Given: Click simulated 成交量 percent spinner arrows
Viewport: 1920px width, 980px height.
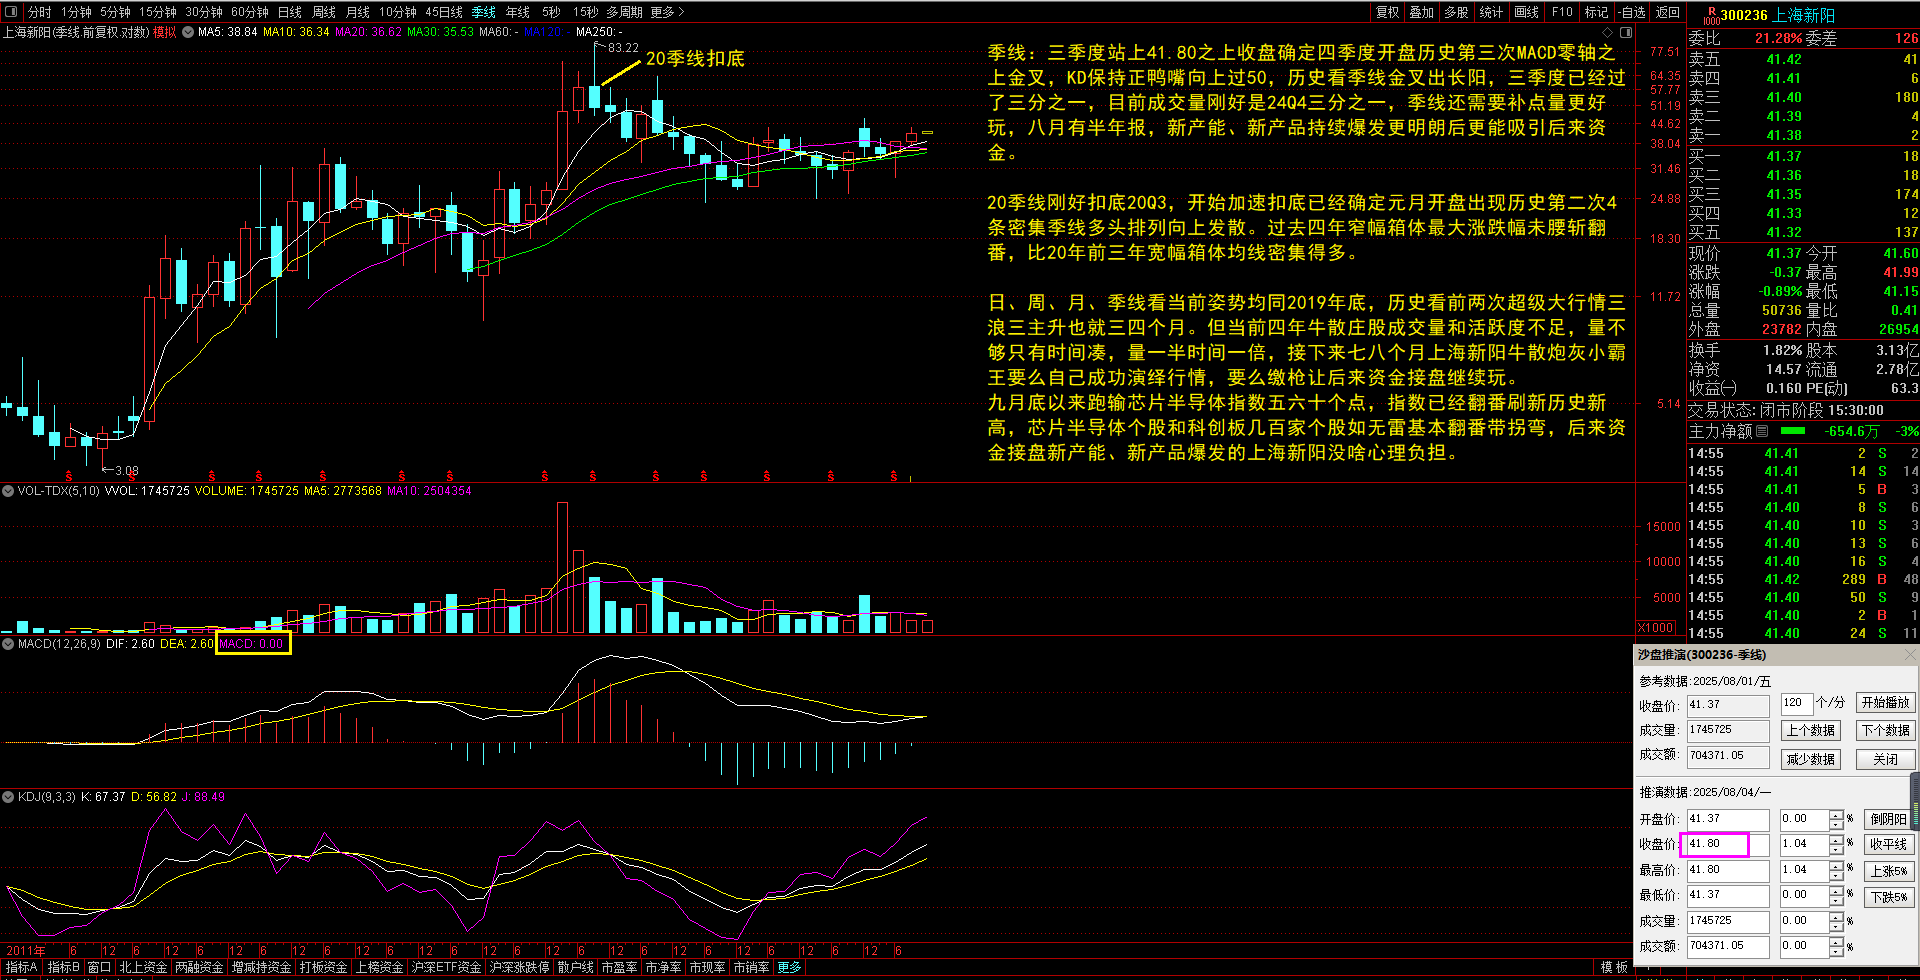Looking at the screenshot, I should point(1836,921).
